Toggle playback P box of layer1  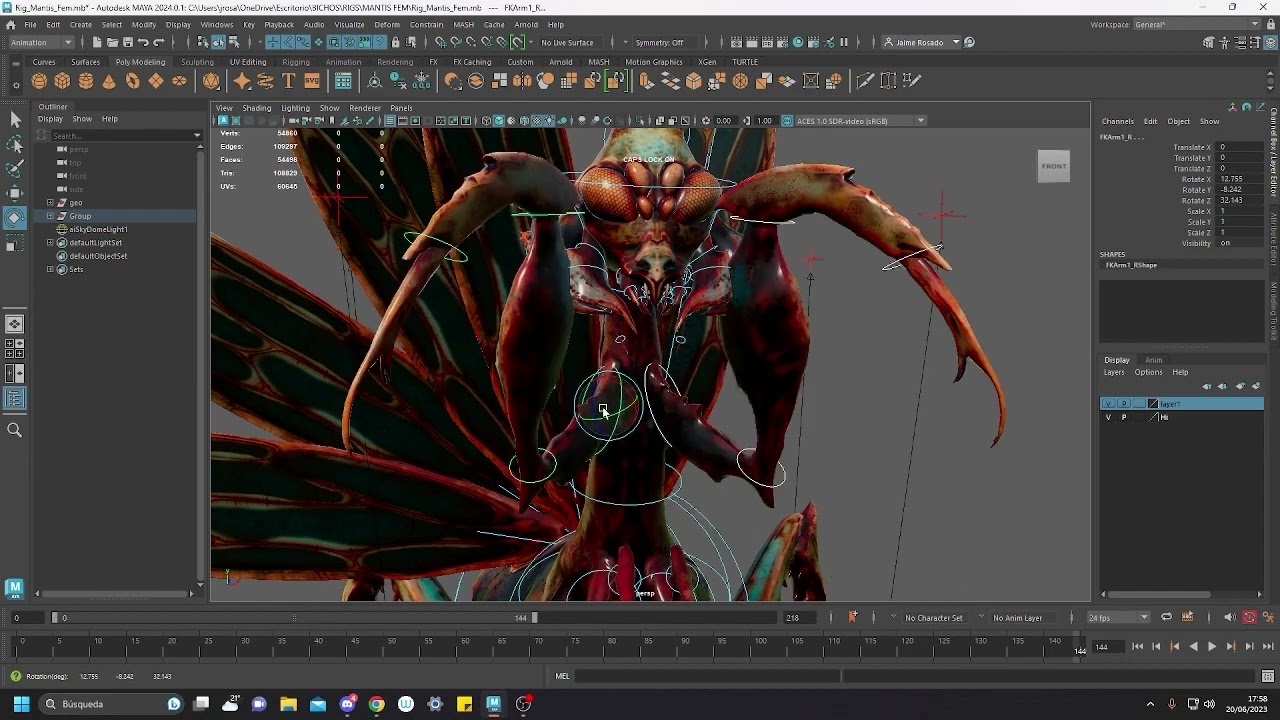1123,404
